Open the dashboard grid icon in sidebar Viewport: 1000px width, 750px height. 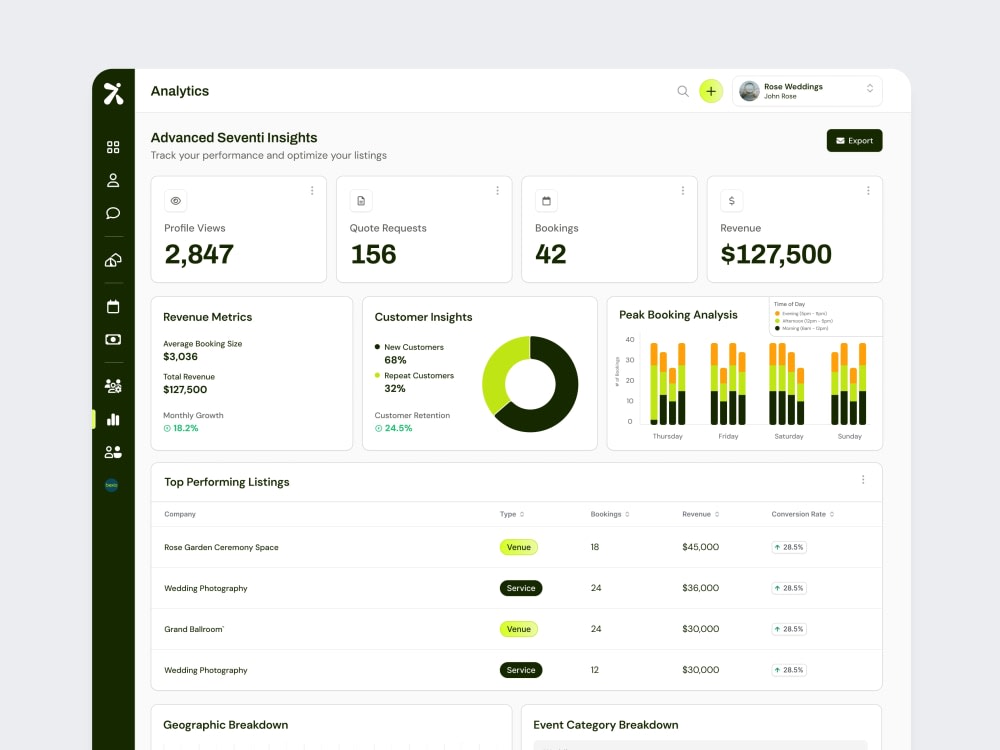tap(113, 147)
